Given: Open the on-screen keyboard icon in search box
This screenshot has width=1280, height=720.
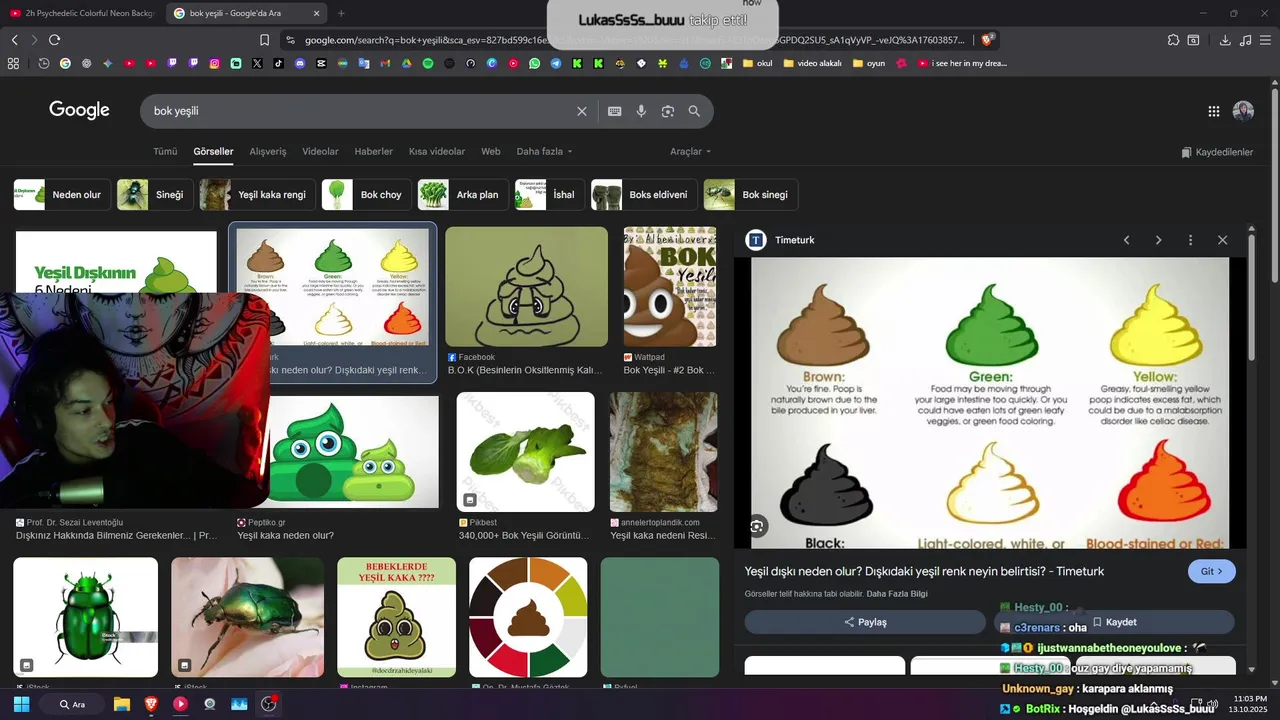Looking at the screenshot, I should tap(614, 111).
